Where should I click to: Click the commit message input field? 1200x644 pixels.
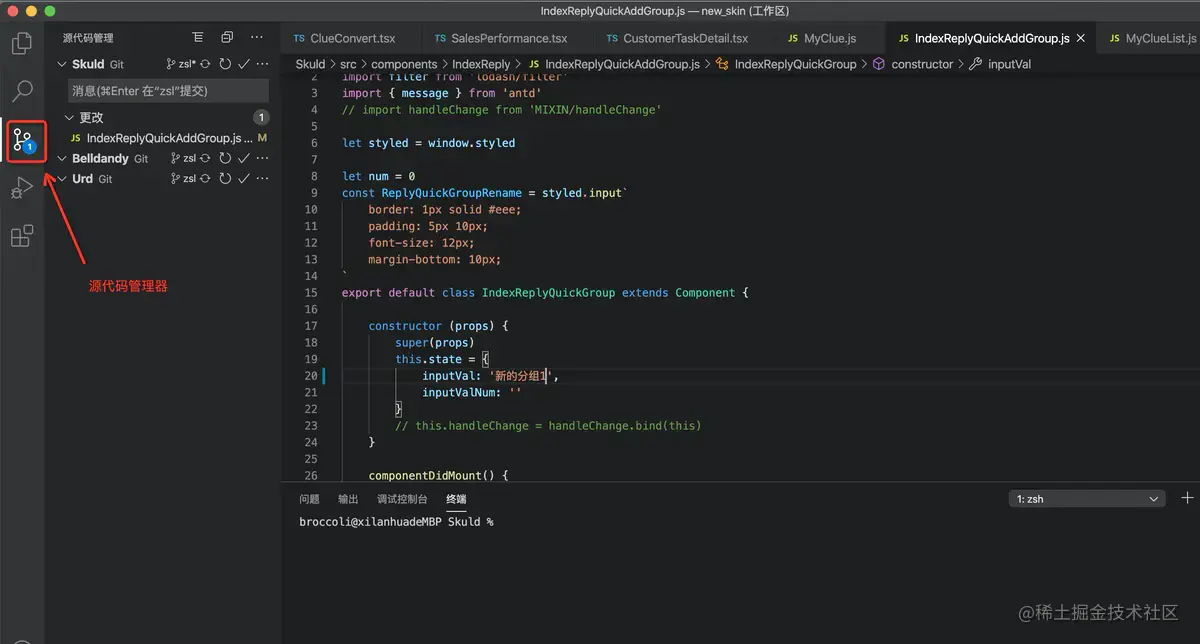[168, 91]
